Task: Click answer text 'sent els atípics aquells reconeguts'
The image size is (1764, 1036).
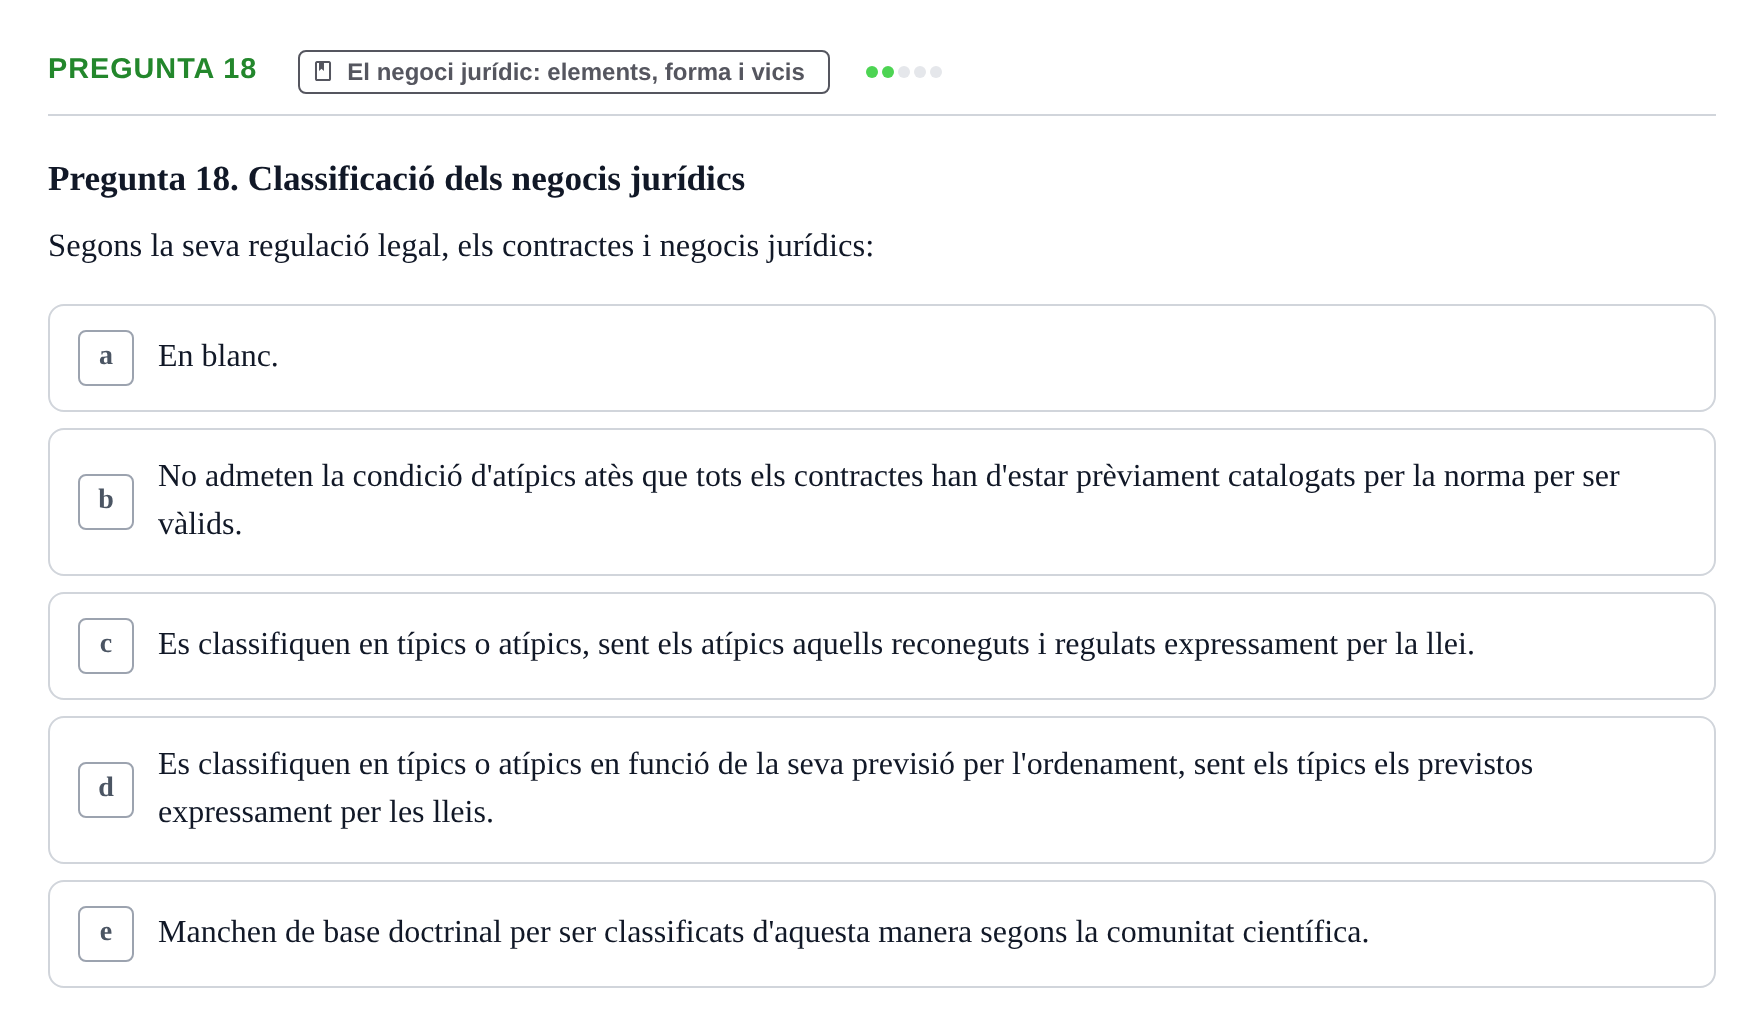Action: tap(814, 644)
